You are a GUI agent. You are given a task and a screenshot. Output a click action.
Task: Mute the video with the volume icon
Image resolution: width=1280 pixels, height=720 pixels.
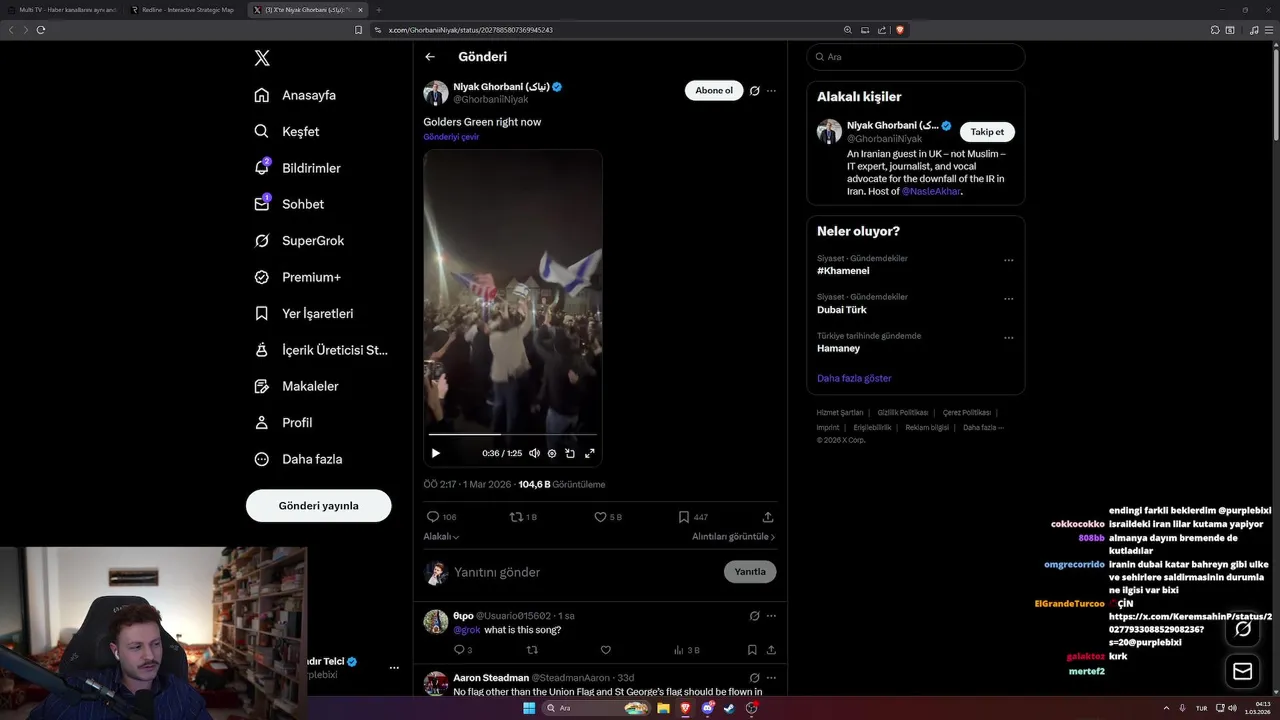pos(534,453)
